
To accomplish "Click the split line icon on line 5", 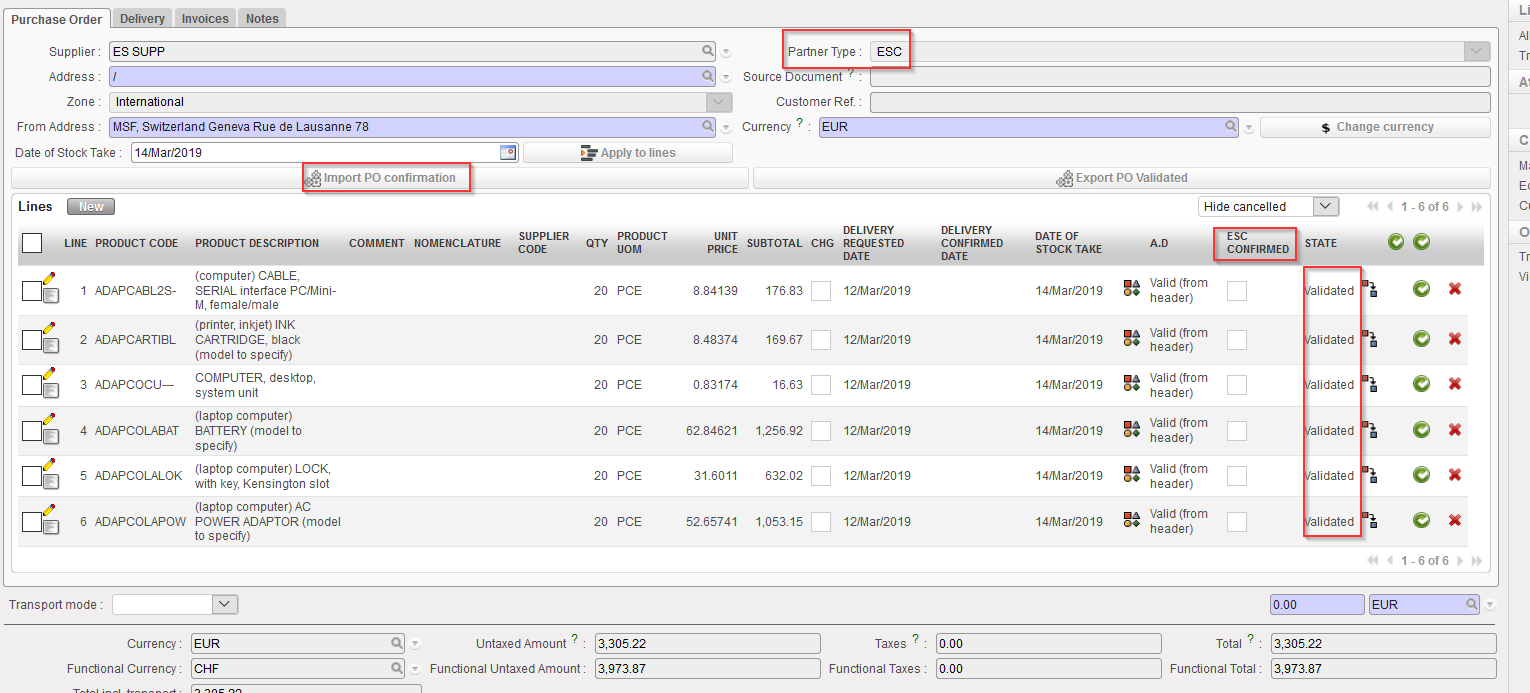I will [x=1370, y=475].
